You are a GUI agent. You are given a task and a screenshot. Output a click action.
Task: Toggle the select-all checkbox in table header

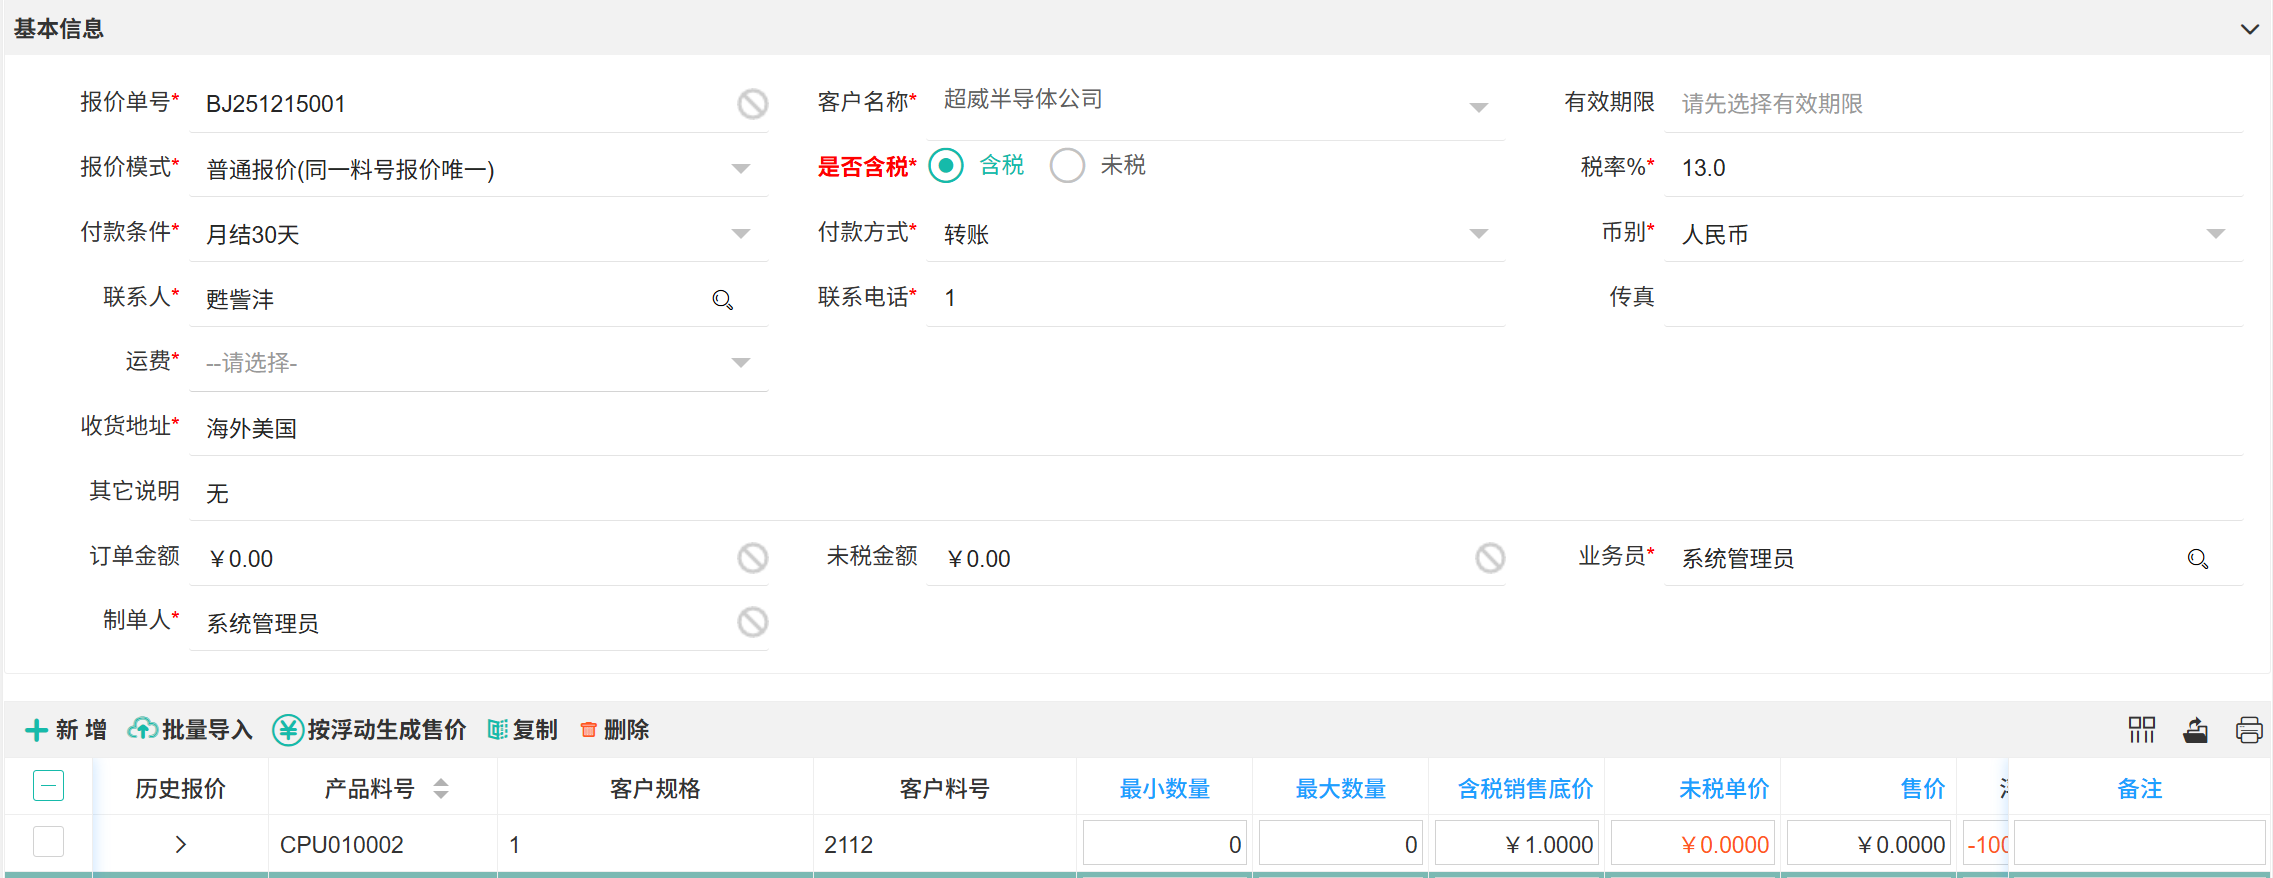48,786
